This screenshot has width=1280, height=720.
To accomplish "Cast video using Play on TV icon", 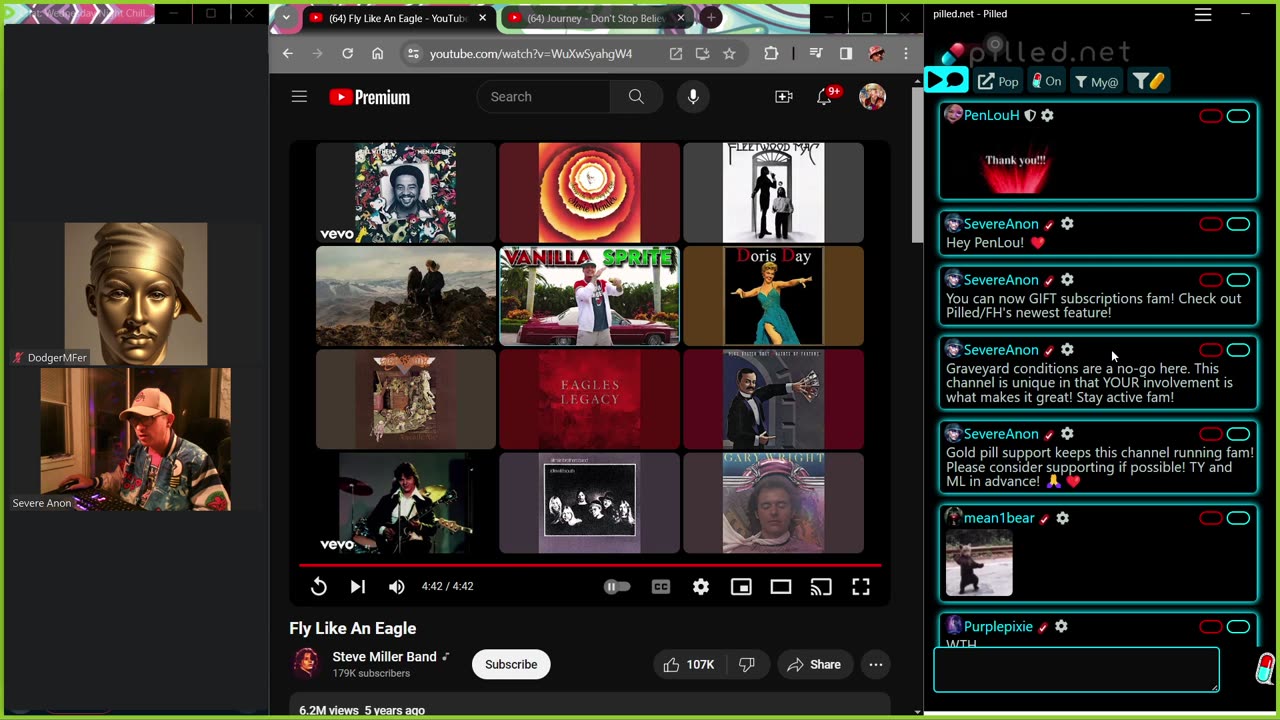I will pyautogui.click(x=821, y=587).
